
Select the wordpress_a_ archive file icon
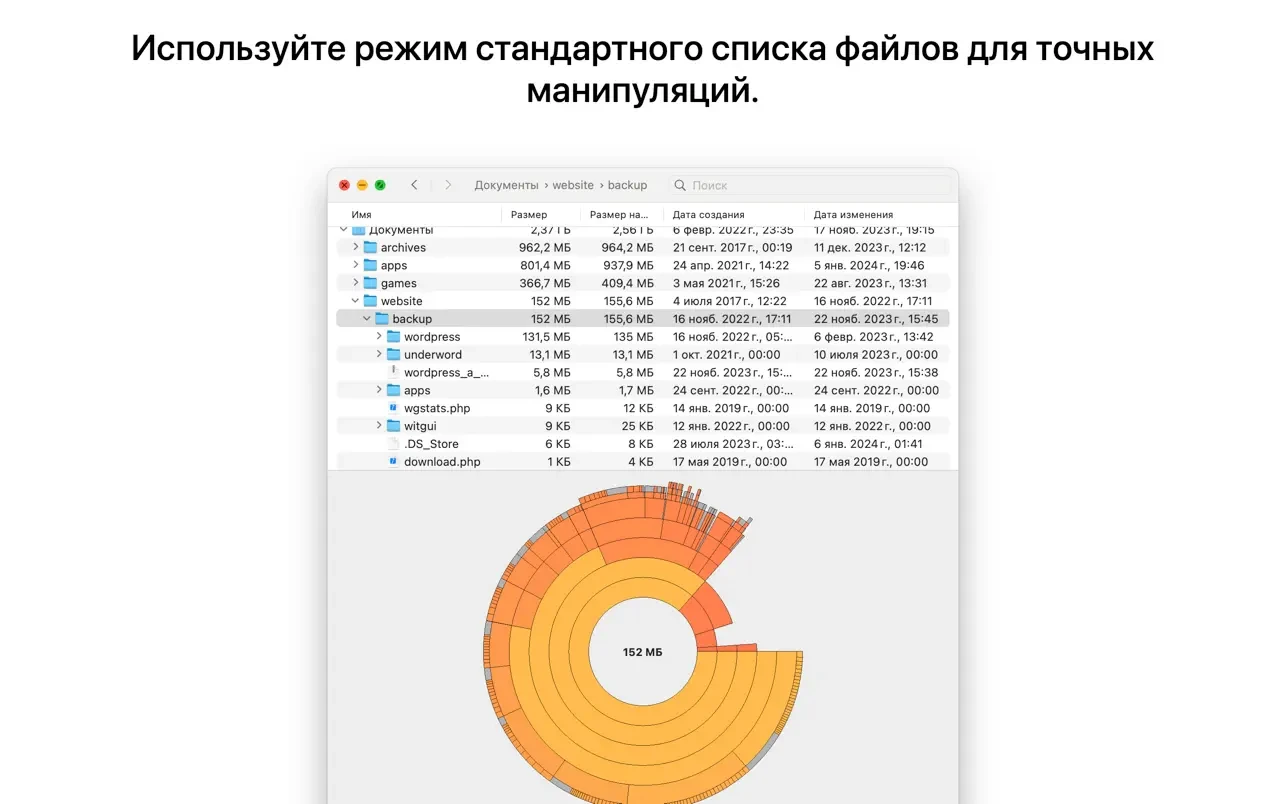(393, 372)
